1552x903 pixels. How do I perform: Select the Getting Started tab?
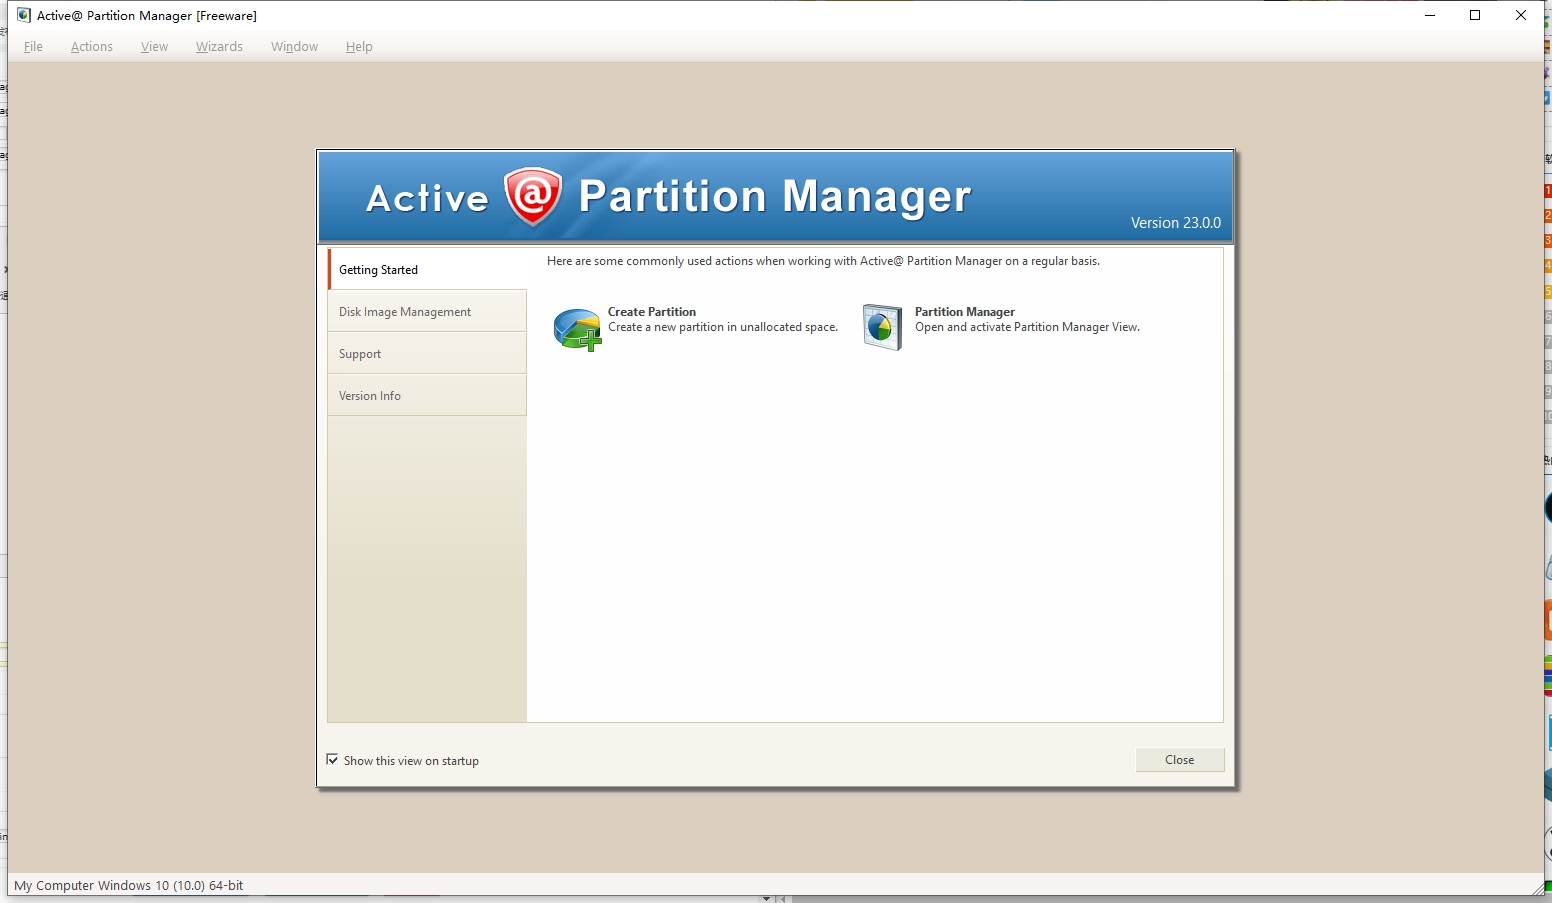tap(427, 270)
